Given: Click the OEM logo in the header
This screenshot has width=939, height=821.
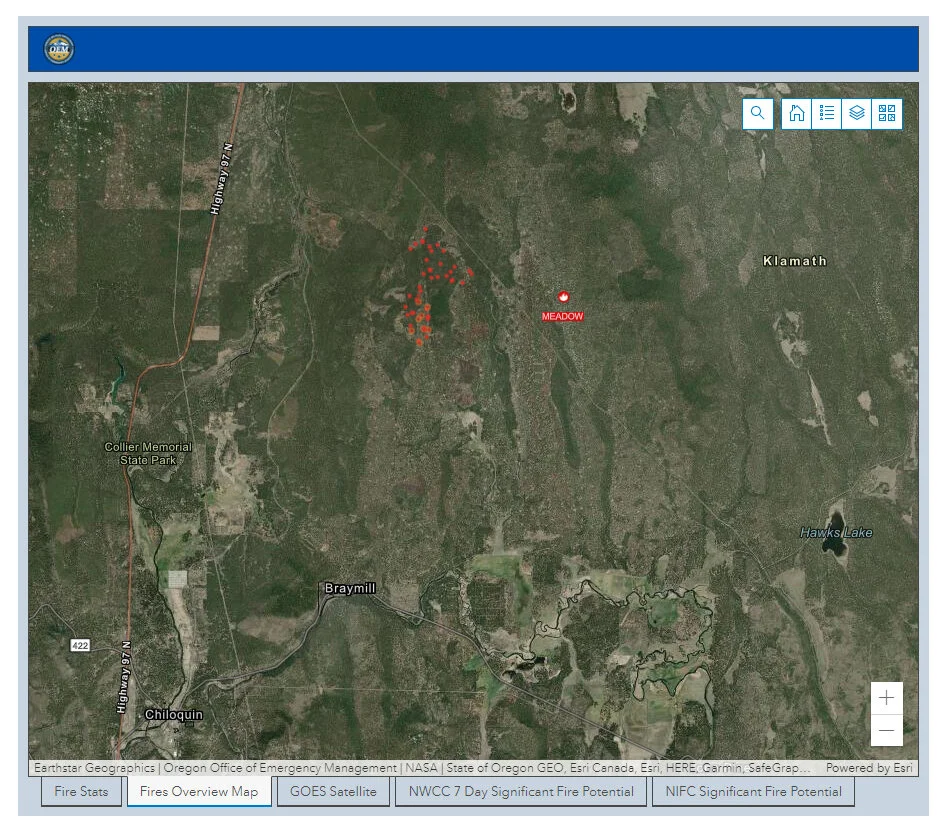Looking at the screenshot, I should [x=58, y=48].
